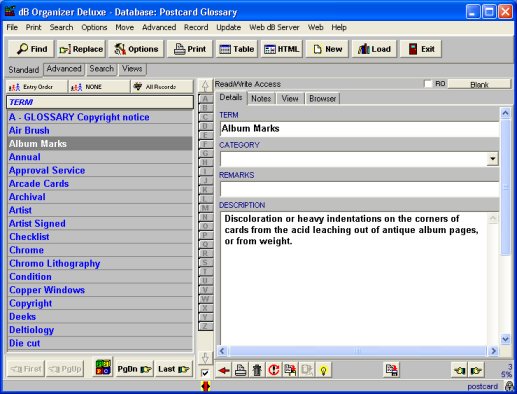This screenshot has height=394, width=517.
Task: Select the Copper Windows record
Action: click(100, 290)
